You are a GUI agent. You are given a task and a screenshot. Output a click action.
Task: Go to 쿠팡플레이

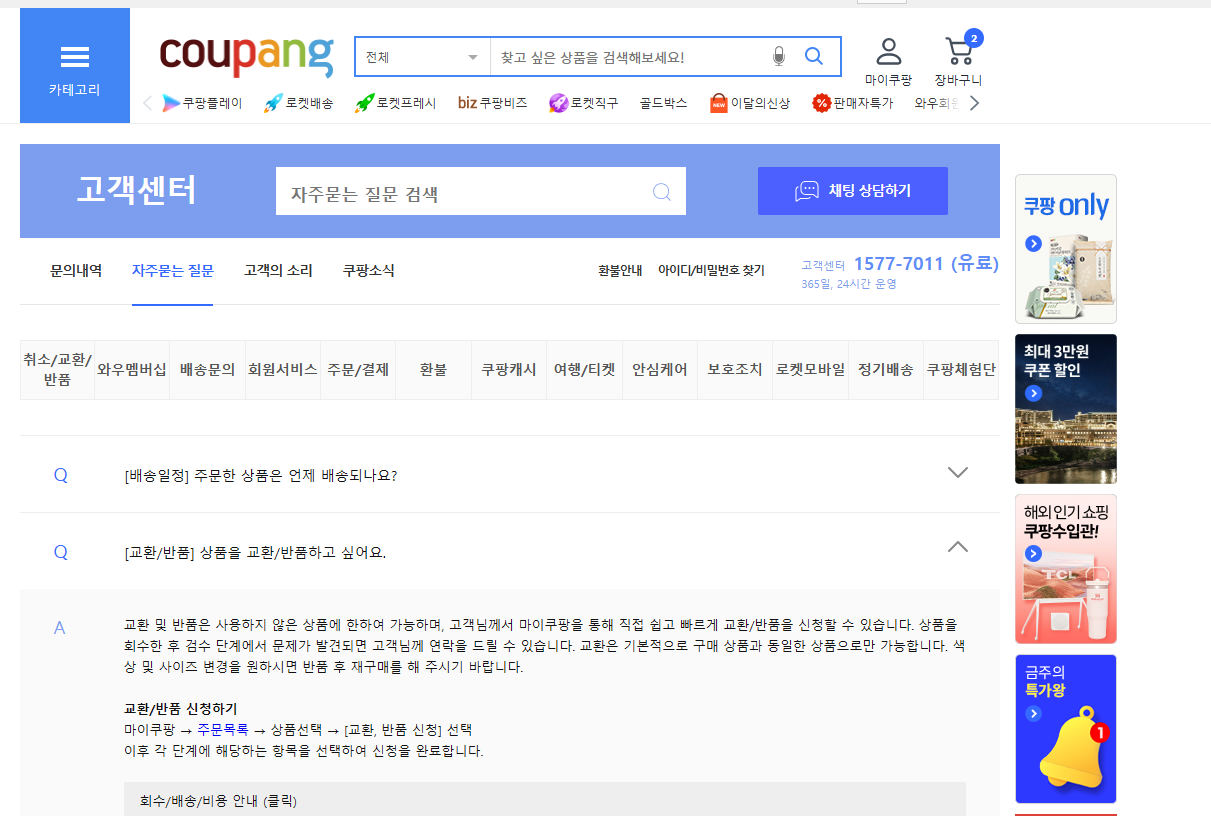(x=202, y=103)
